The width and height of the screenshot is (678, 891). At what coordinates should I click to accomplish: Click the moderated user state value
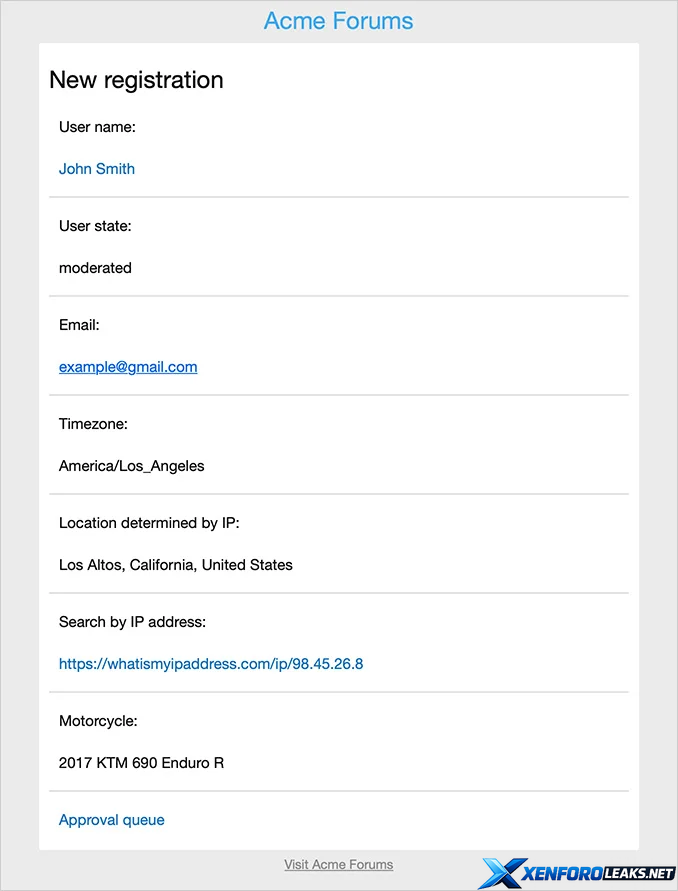point(95,268)
